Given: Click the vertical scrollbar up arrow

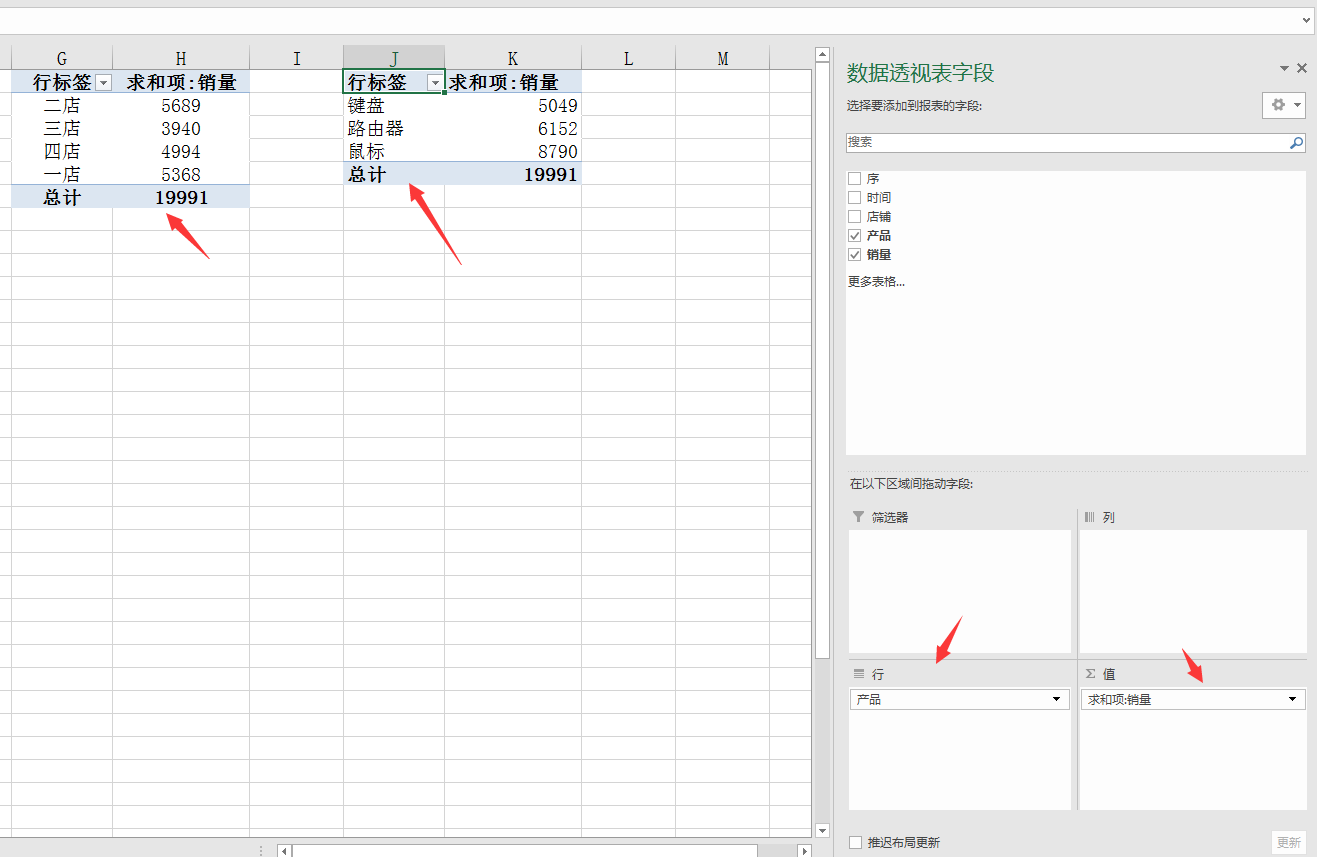Looking at the screenshot, I should 822,54.
